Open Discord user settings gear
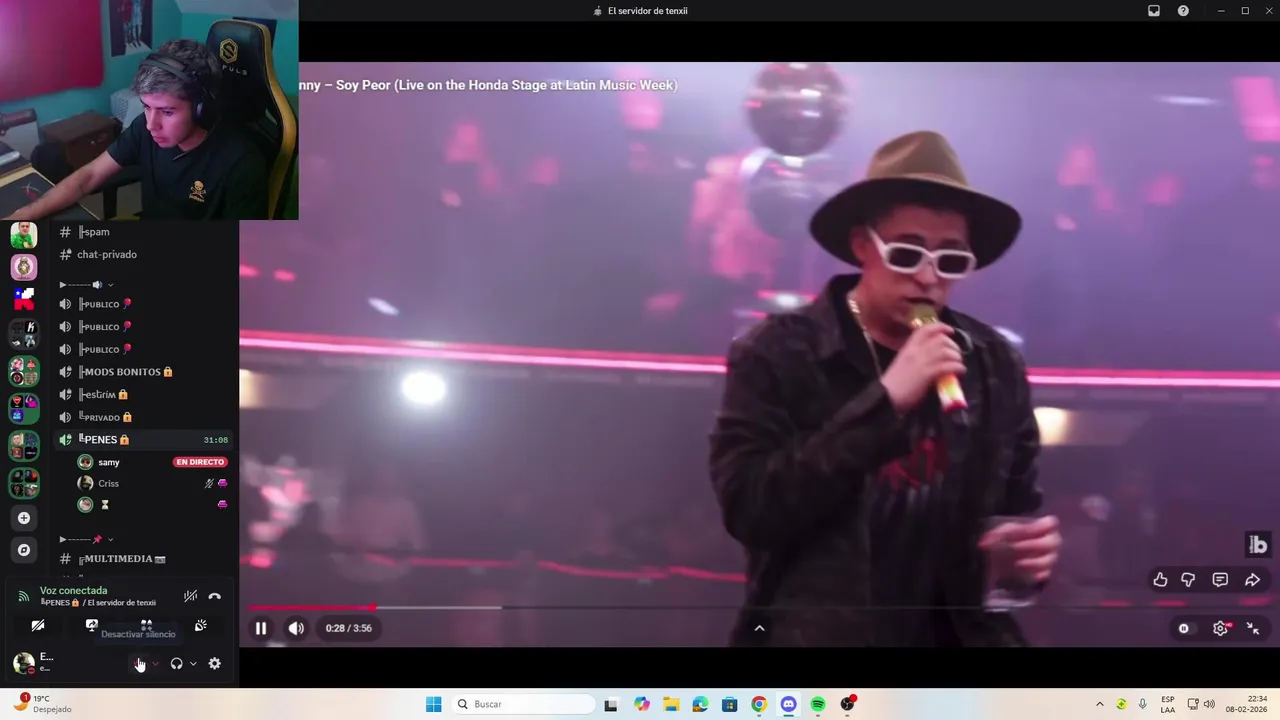The image size is (1280, 720). (x=214, y=663)
